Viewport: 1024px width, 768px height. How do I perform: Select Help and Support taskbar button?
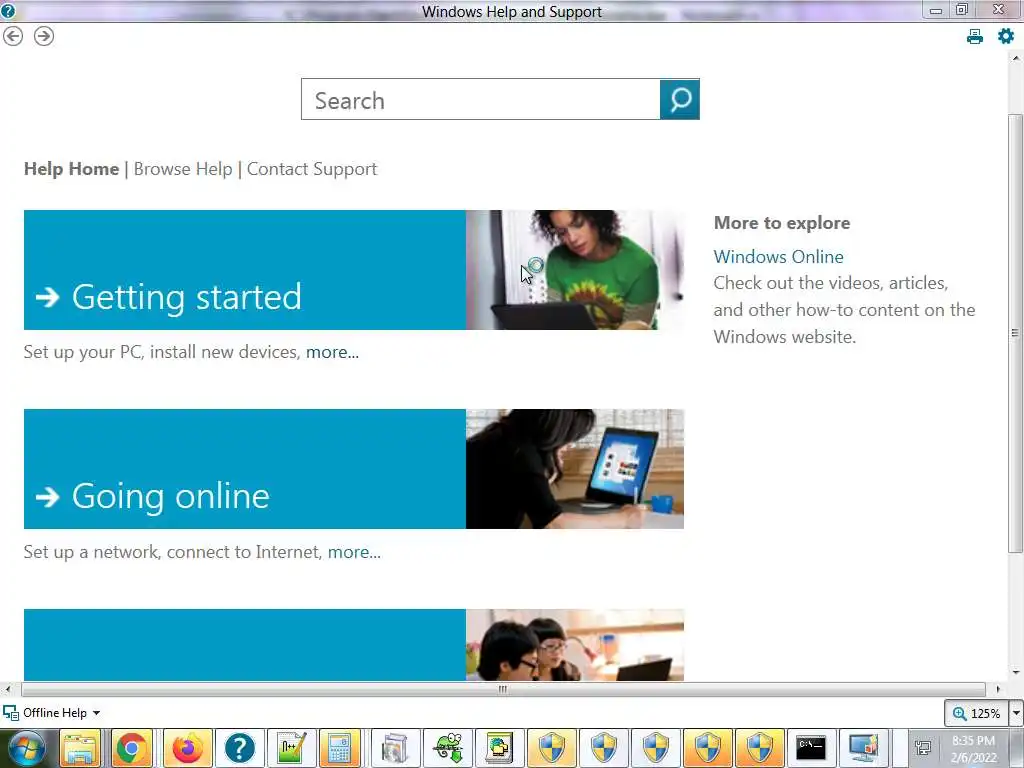pyautogui.click(x=240, y=748)
